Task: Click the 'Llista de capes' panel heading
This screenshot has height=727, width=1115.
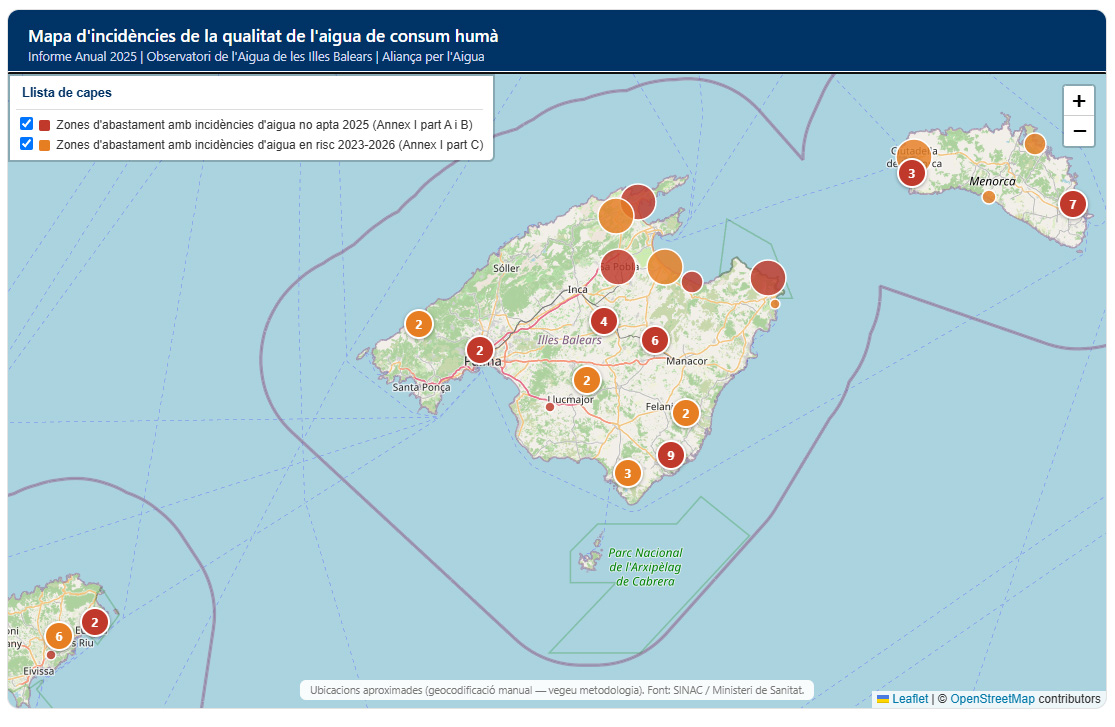Action: click(67, 92)
